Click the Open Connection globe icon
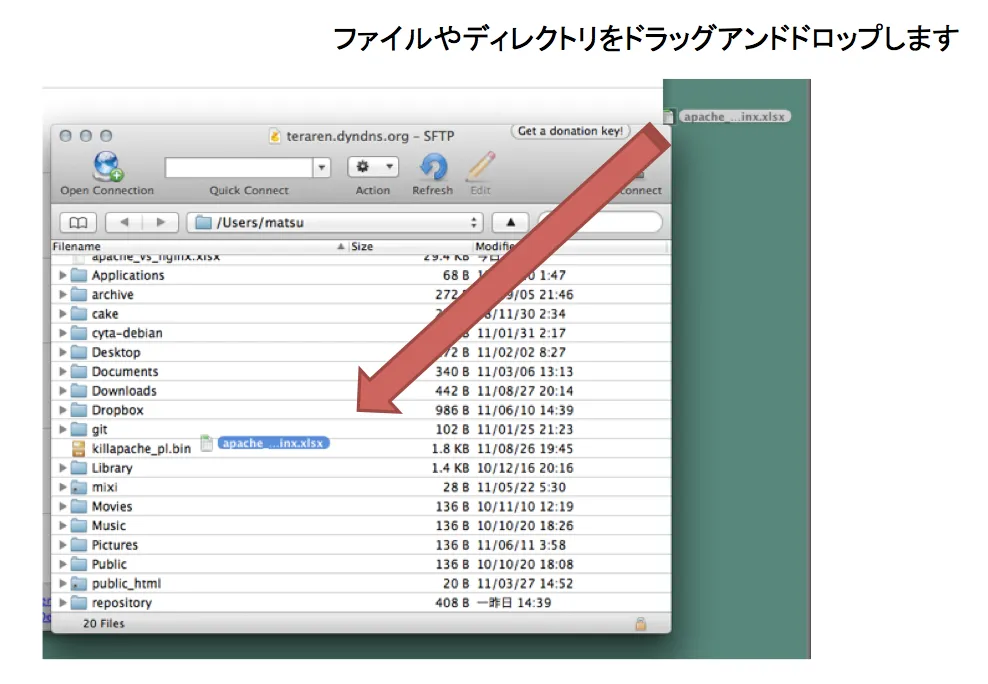 (x=107, y=166)
